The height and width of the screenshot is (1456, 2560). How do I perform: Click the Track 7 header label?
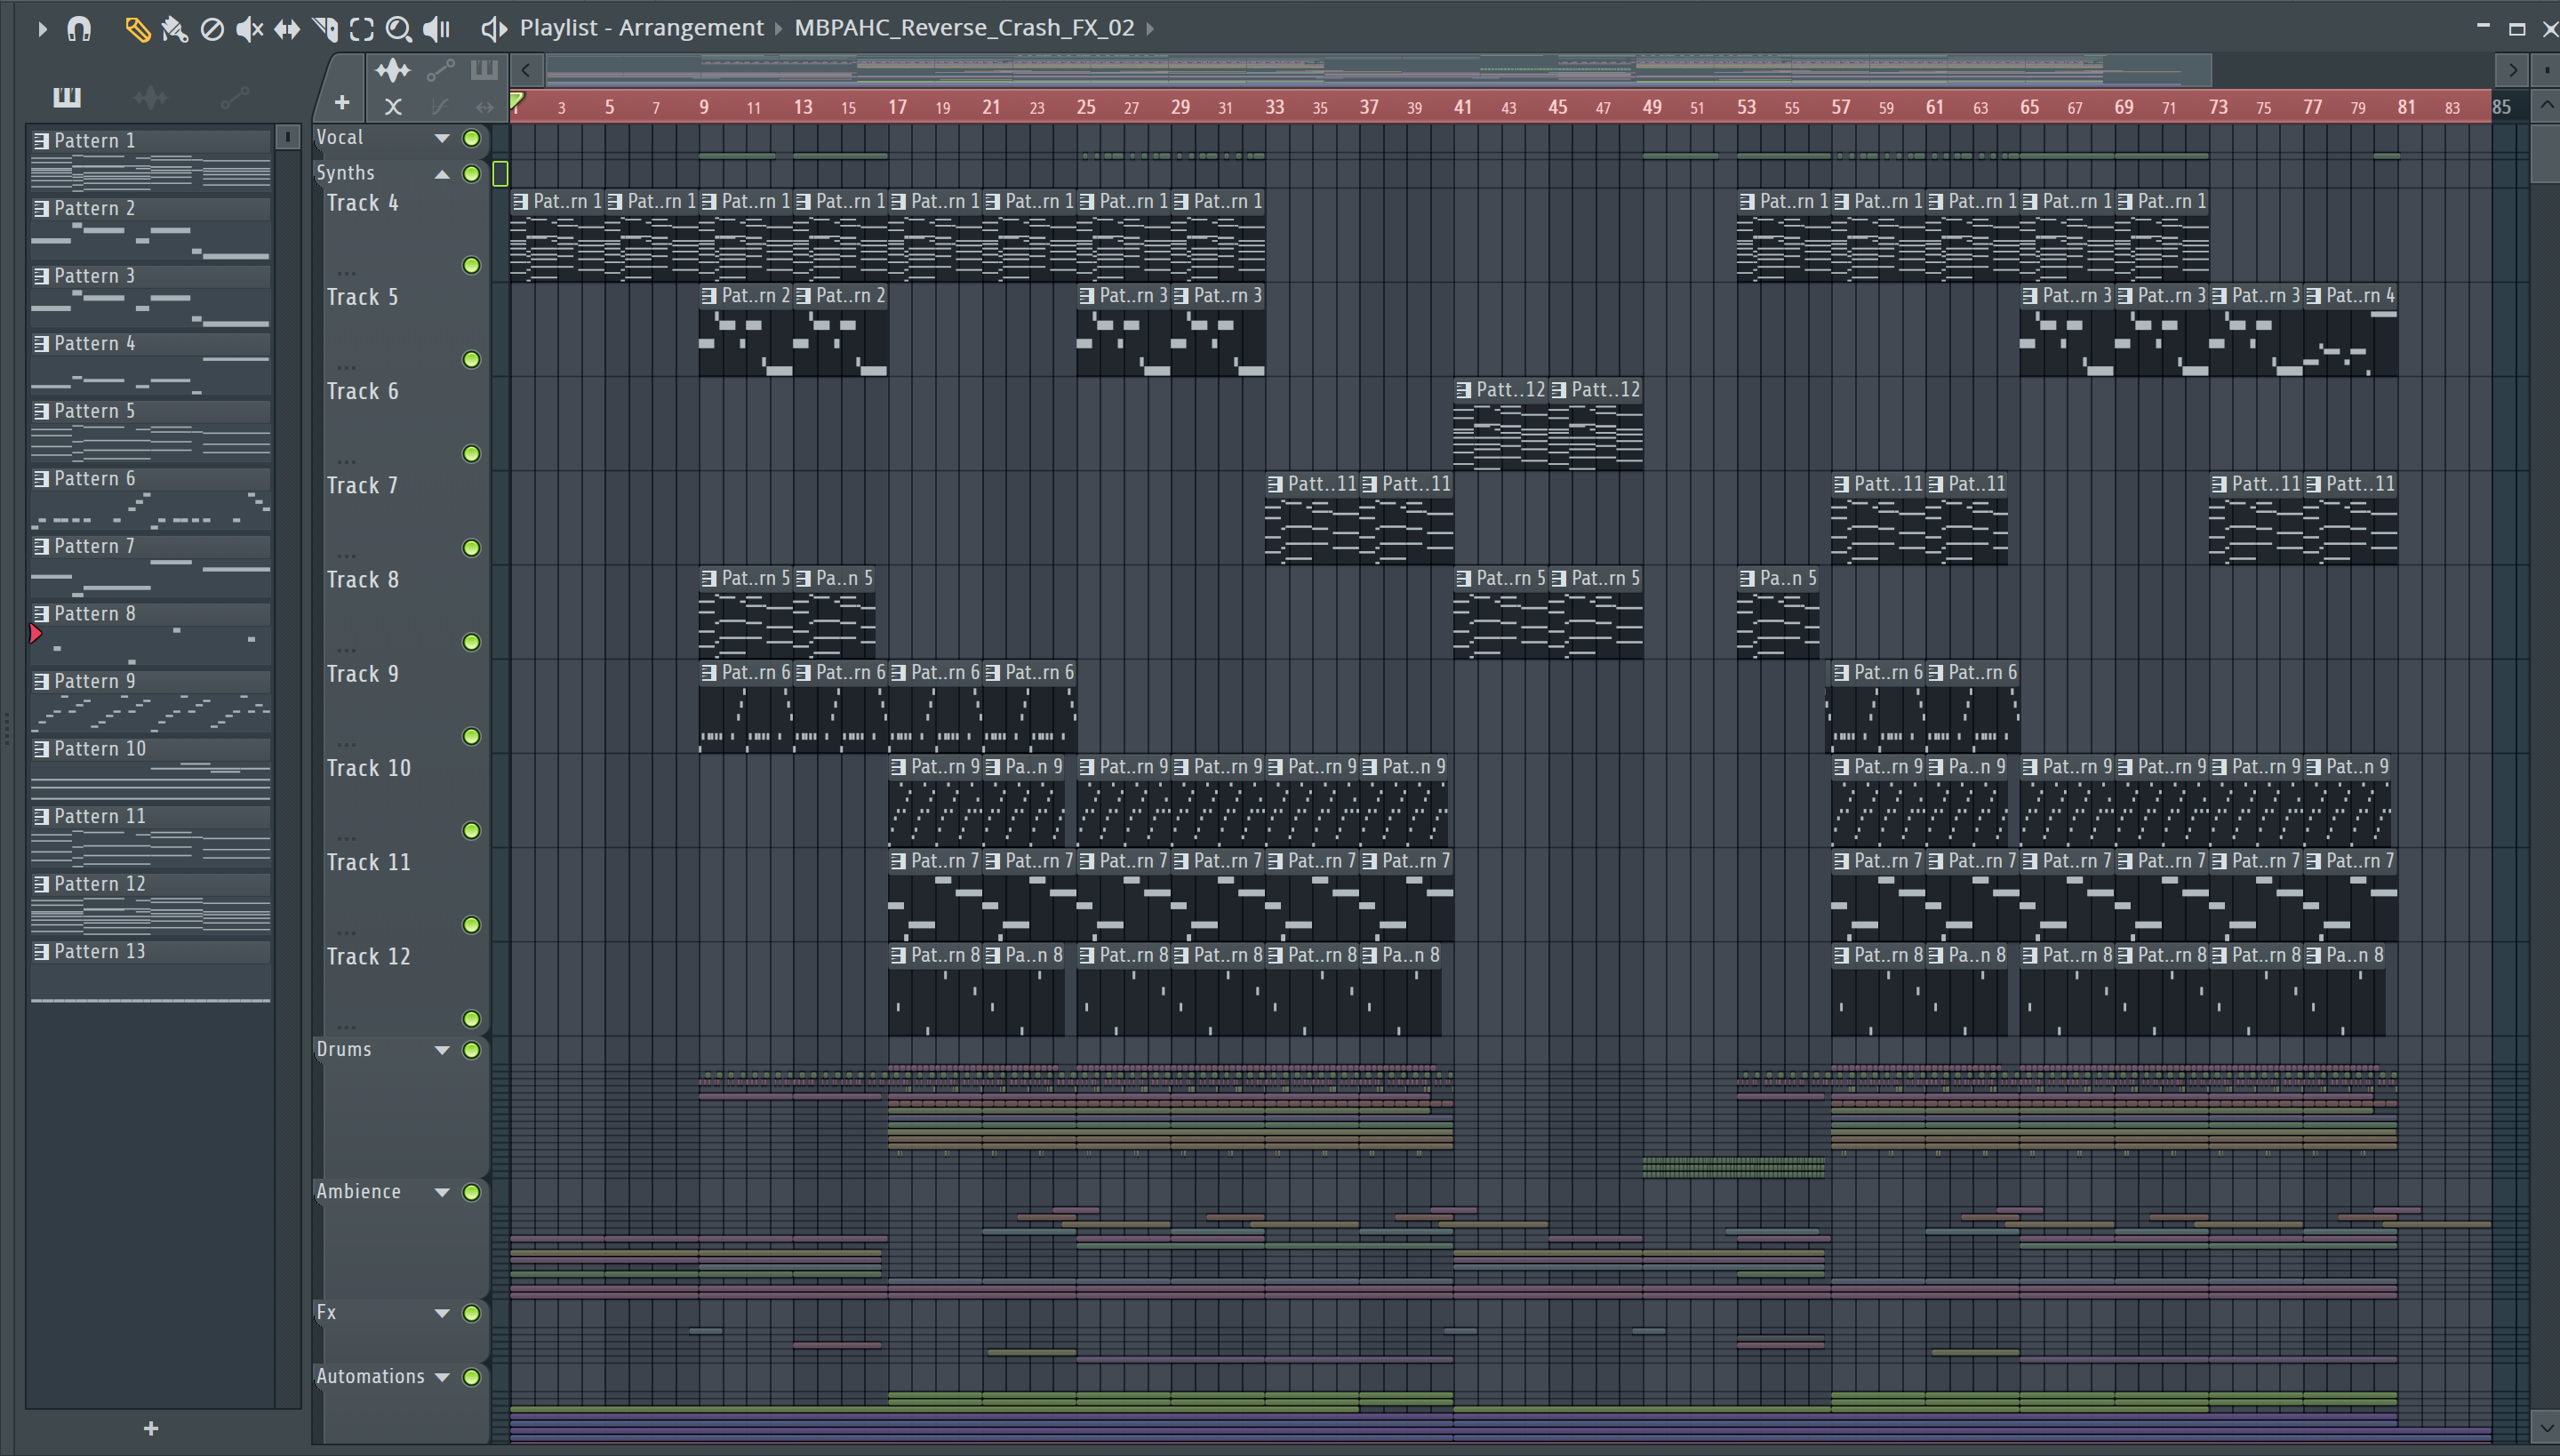(x=362, y=486)
